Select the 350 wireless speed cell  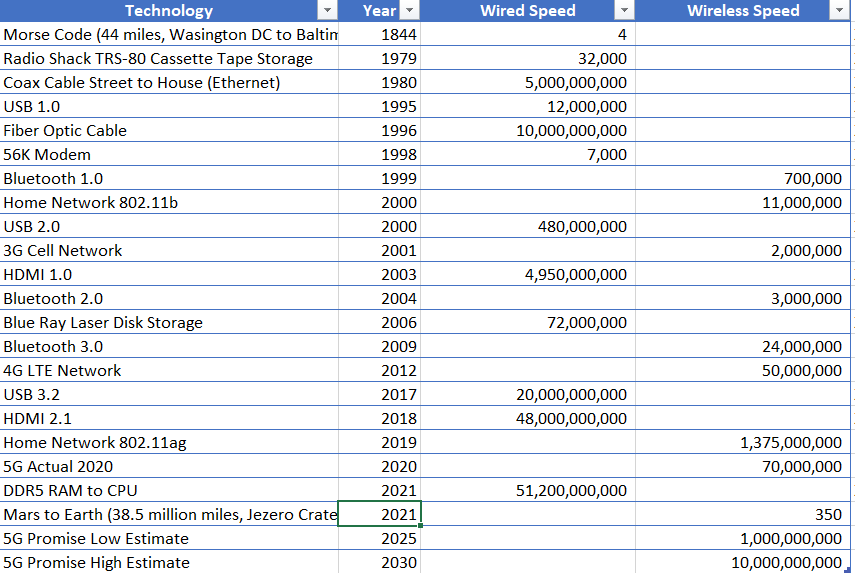tap(743, 514)
